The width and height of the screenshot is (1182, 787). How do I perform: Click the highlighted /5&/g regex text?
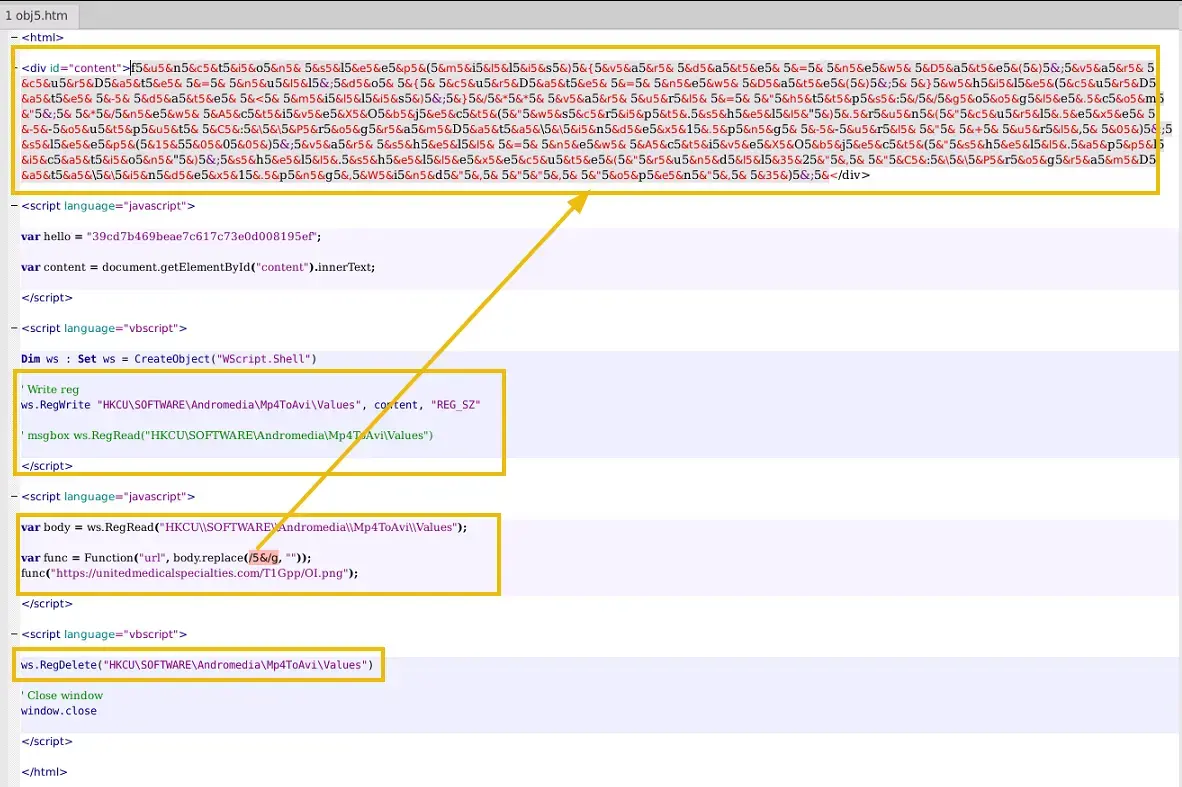(264, 558)
